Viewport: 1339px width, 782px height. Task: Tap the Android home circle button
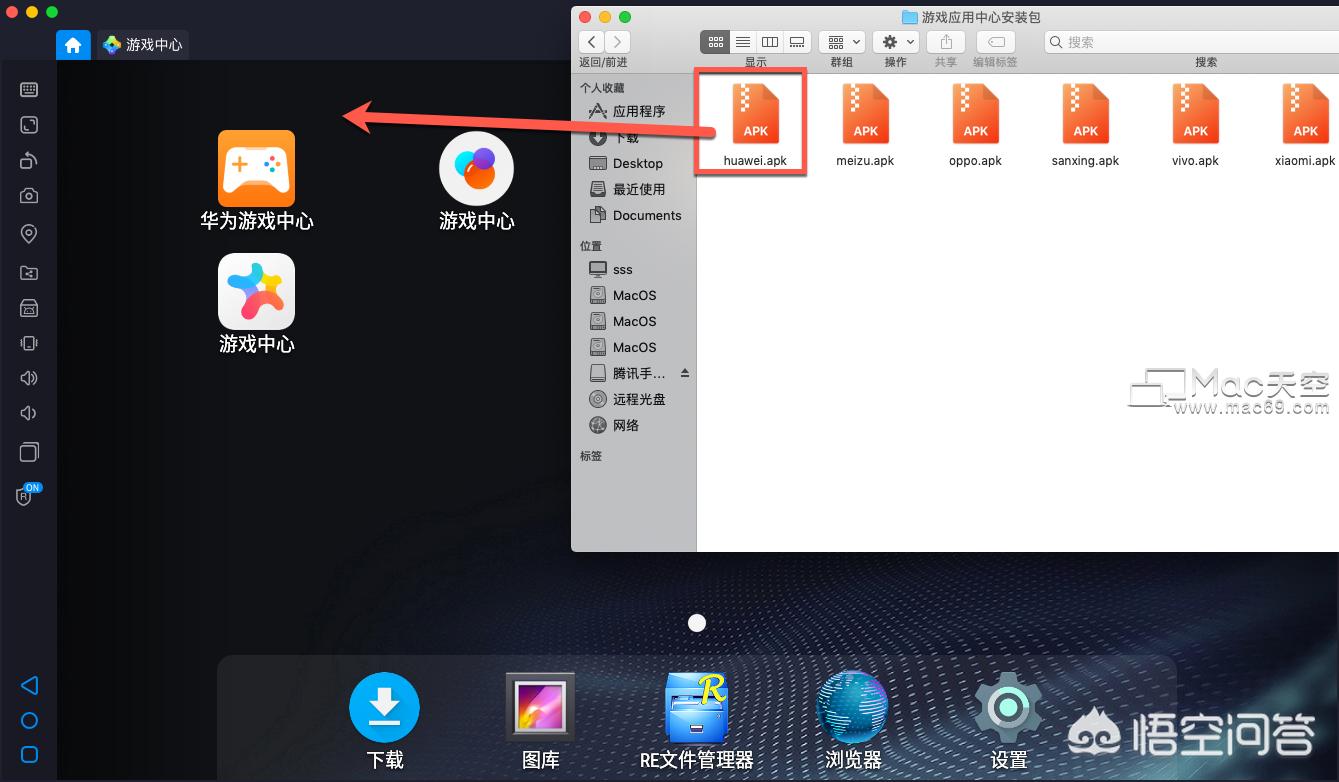click(29, 721)
